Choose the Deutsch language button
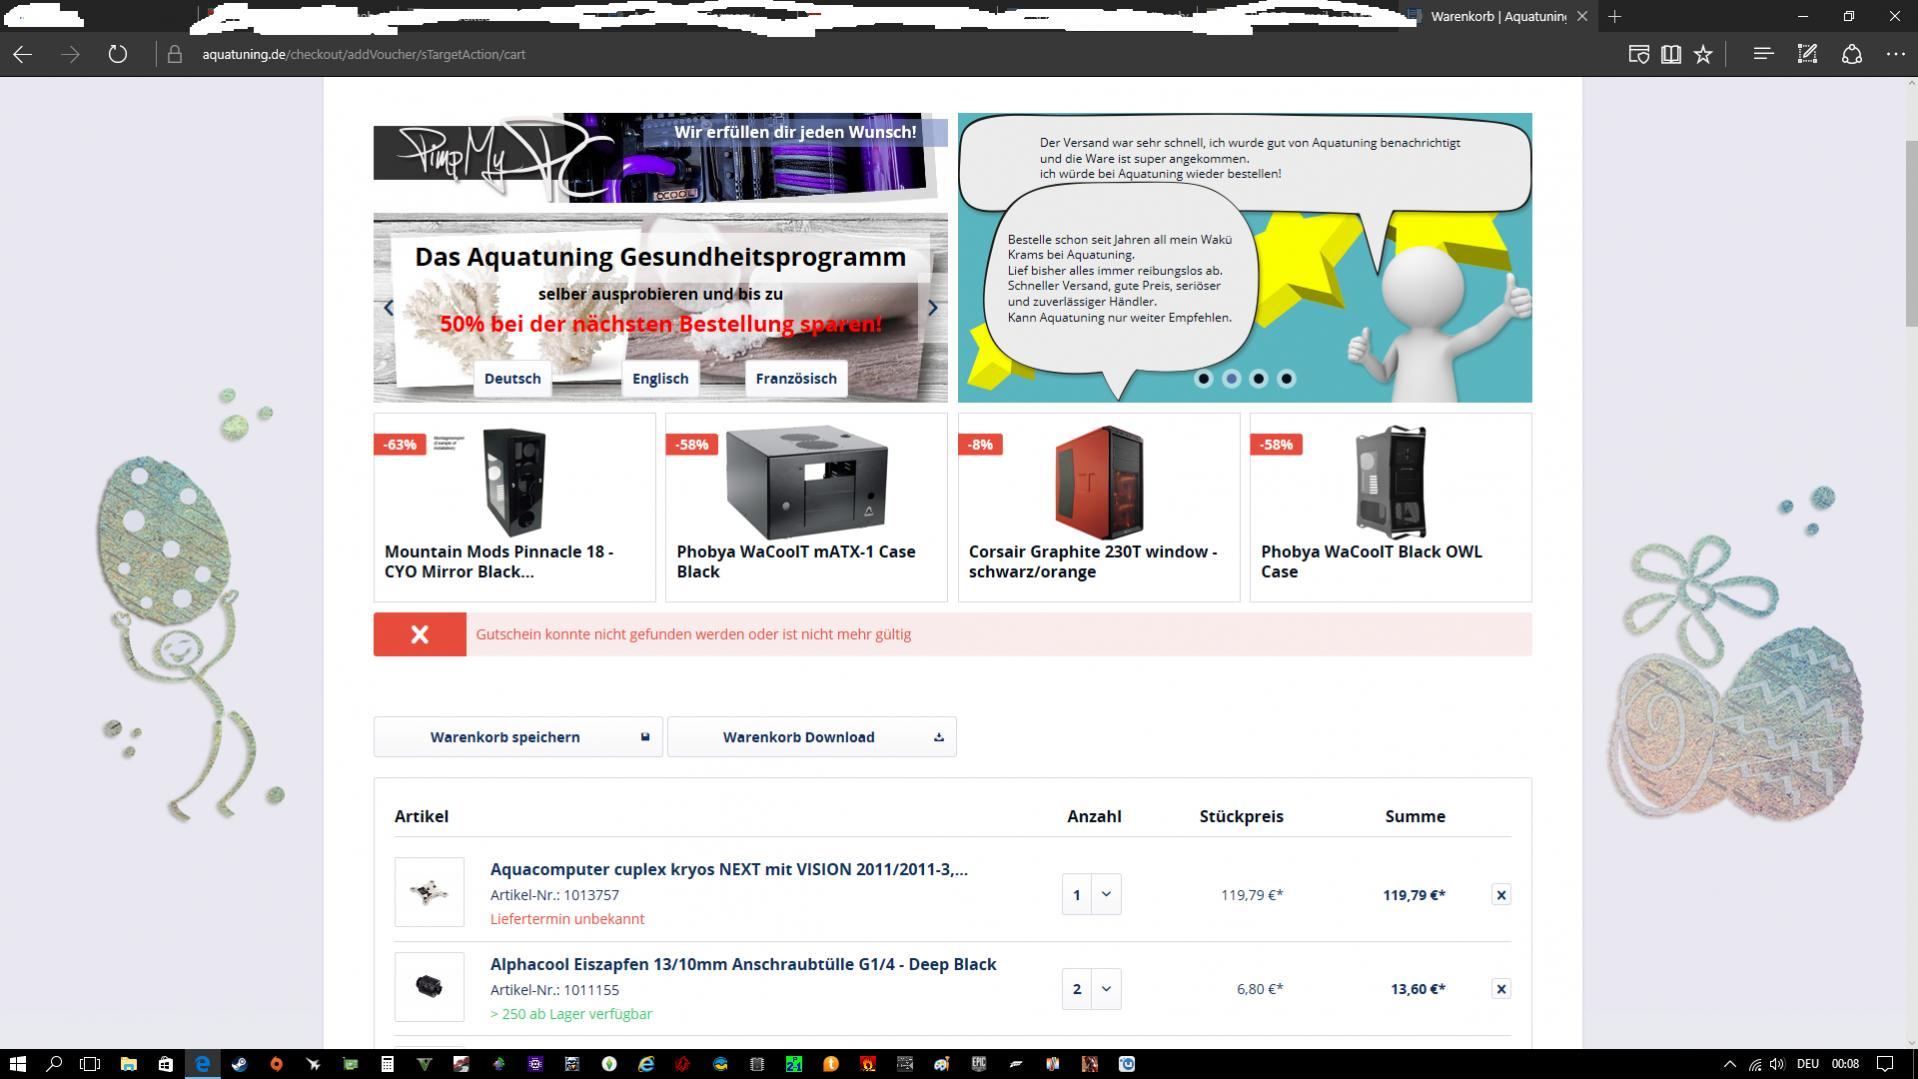This screenshot has height=1079, width=1918. coord(512,378)
